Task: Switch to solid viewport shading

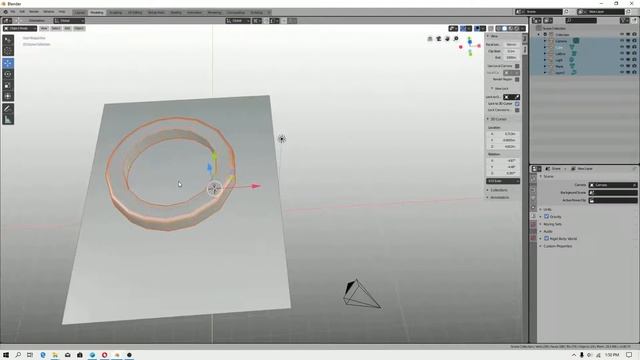Action: [504, 29]
